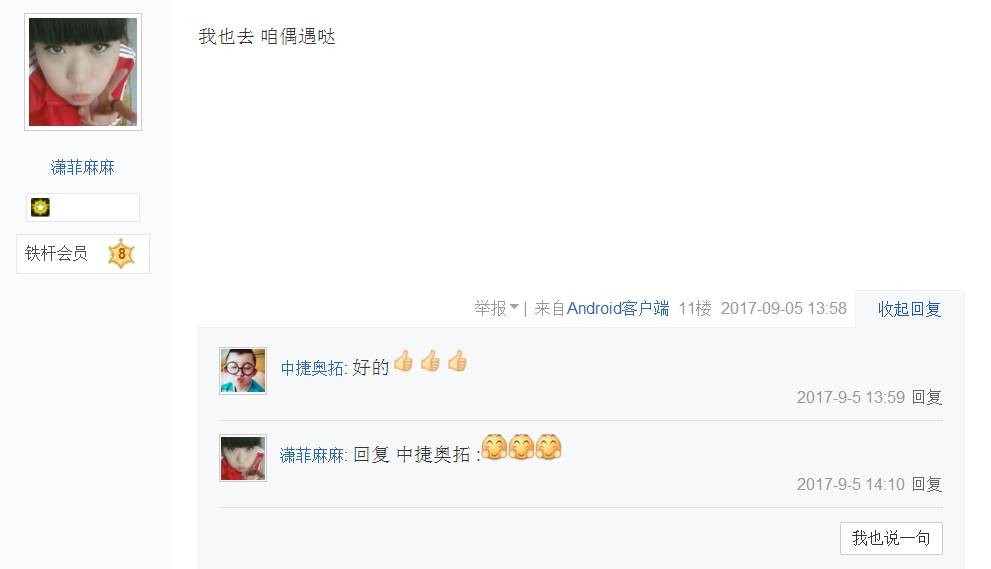Click the second thumbs-up emoji
991x569 pixels.
pyautogui.click(x=430, y=362)
